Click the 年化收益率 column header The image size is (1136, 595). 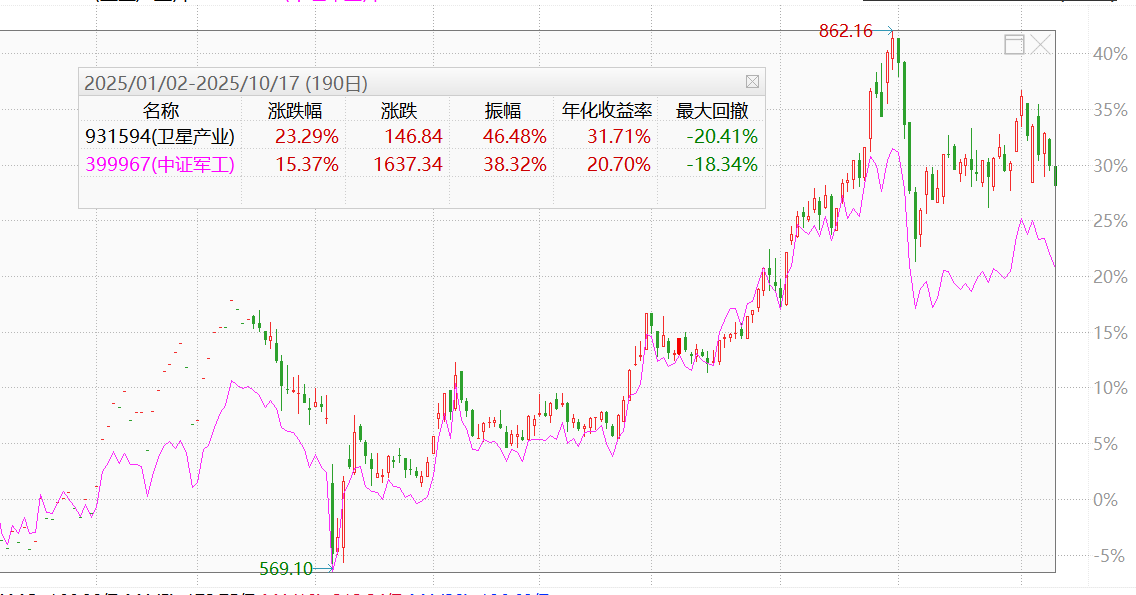pyautogui.click(x=606, y=110)
